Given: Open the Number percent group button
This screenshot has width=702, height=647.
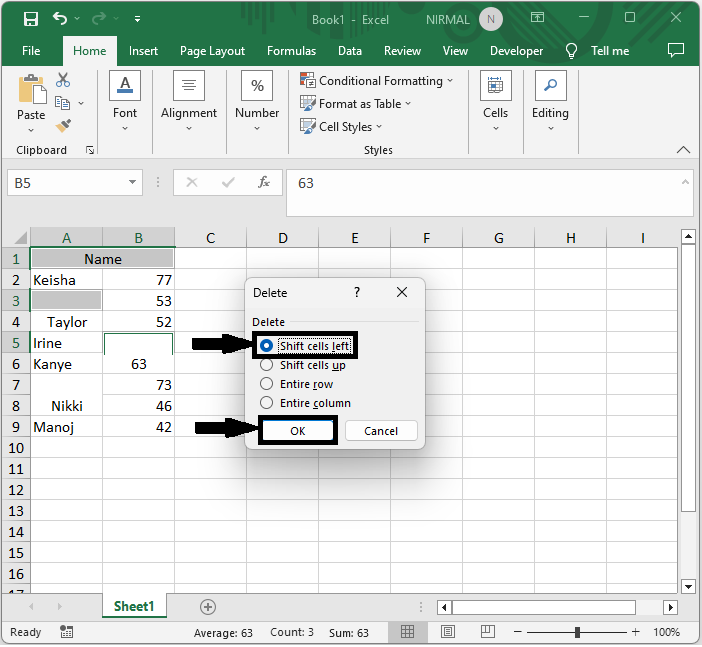Looking at the screenshot, I should [257, 101].
